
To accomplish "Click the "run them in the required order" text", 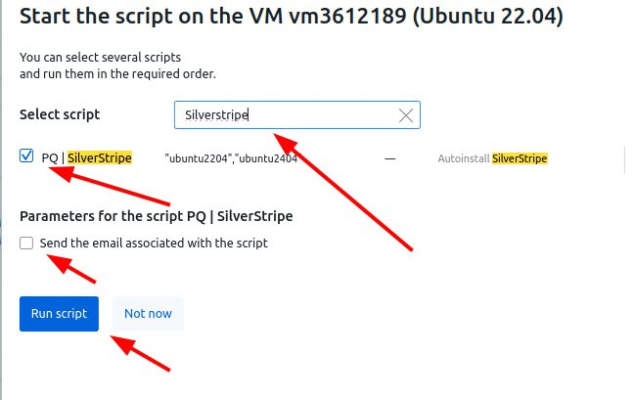I will (x=118, y=73).
